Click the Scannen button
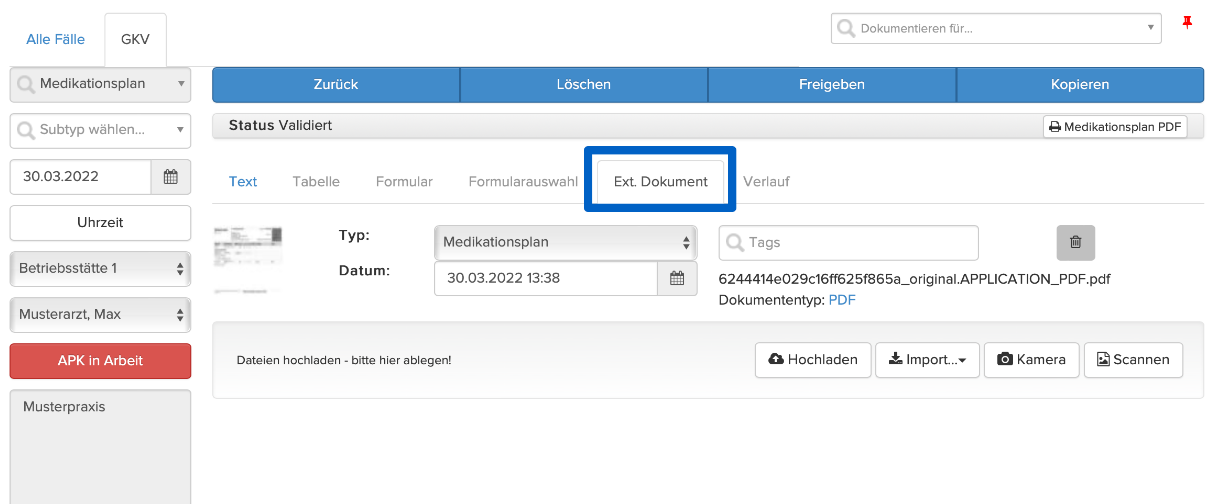This screenshot has height=504, width=1214. coord(1133,360)
